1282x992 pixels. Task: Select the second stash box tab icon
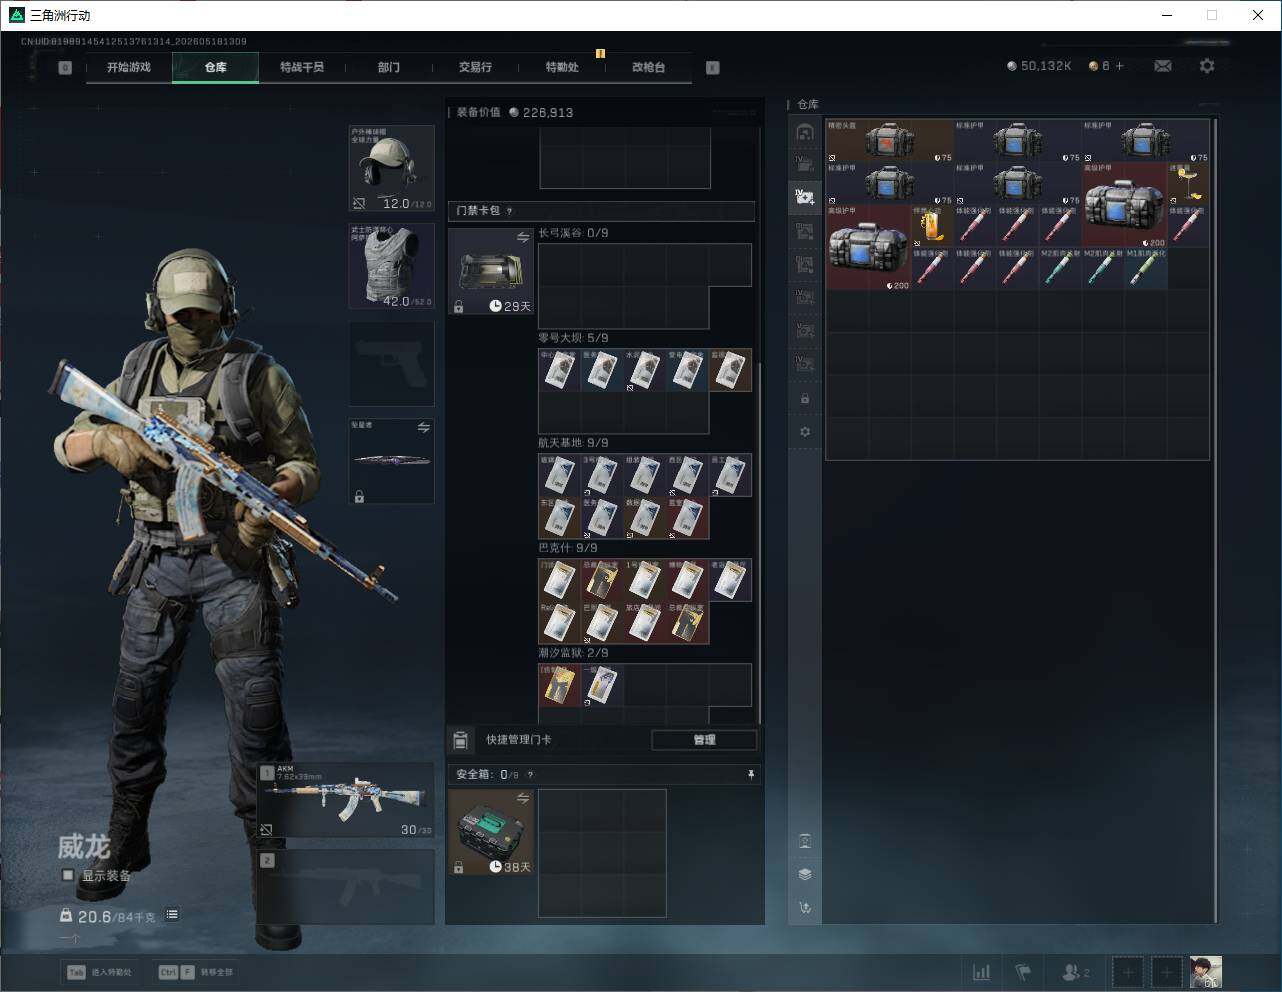point(805,164)
